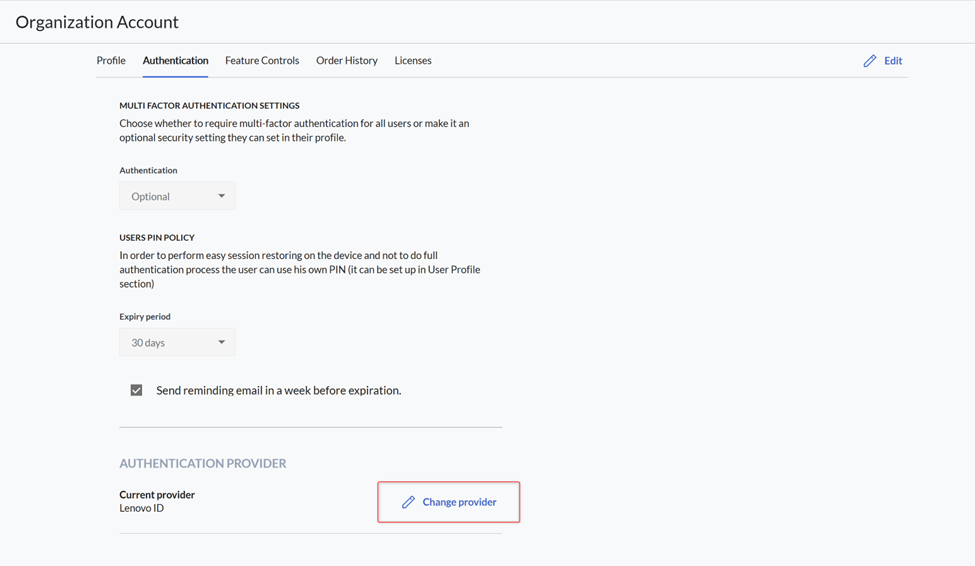Click the Authentication Provider section heading
The image size is (975, 566).
point(203,463)
